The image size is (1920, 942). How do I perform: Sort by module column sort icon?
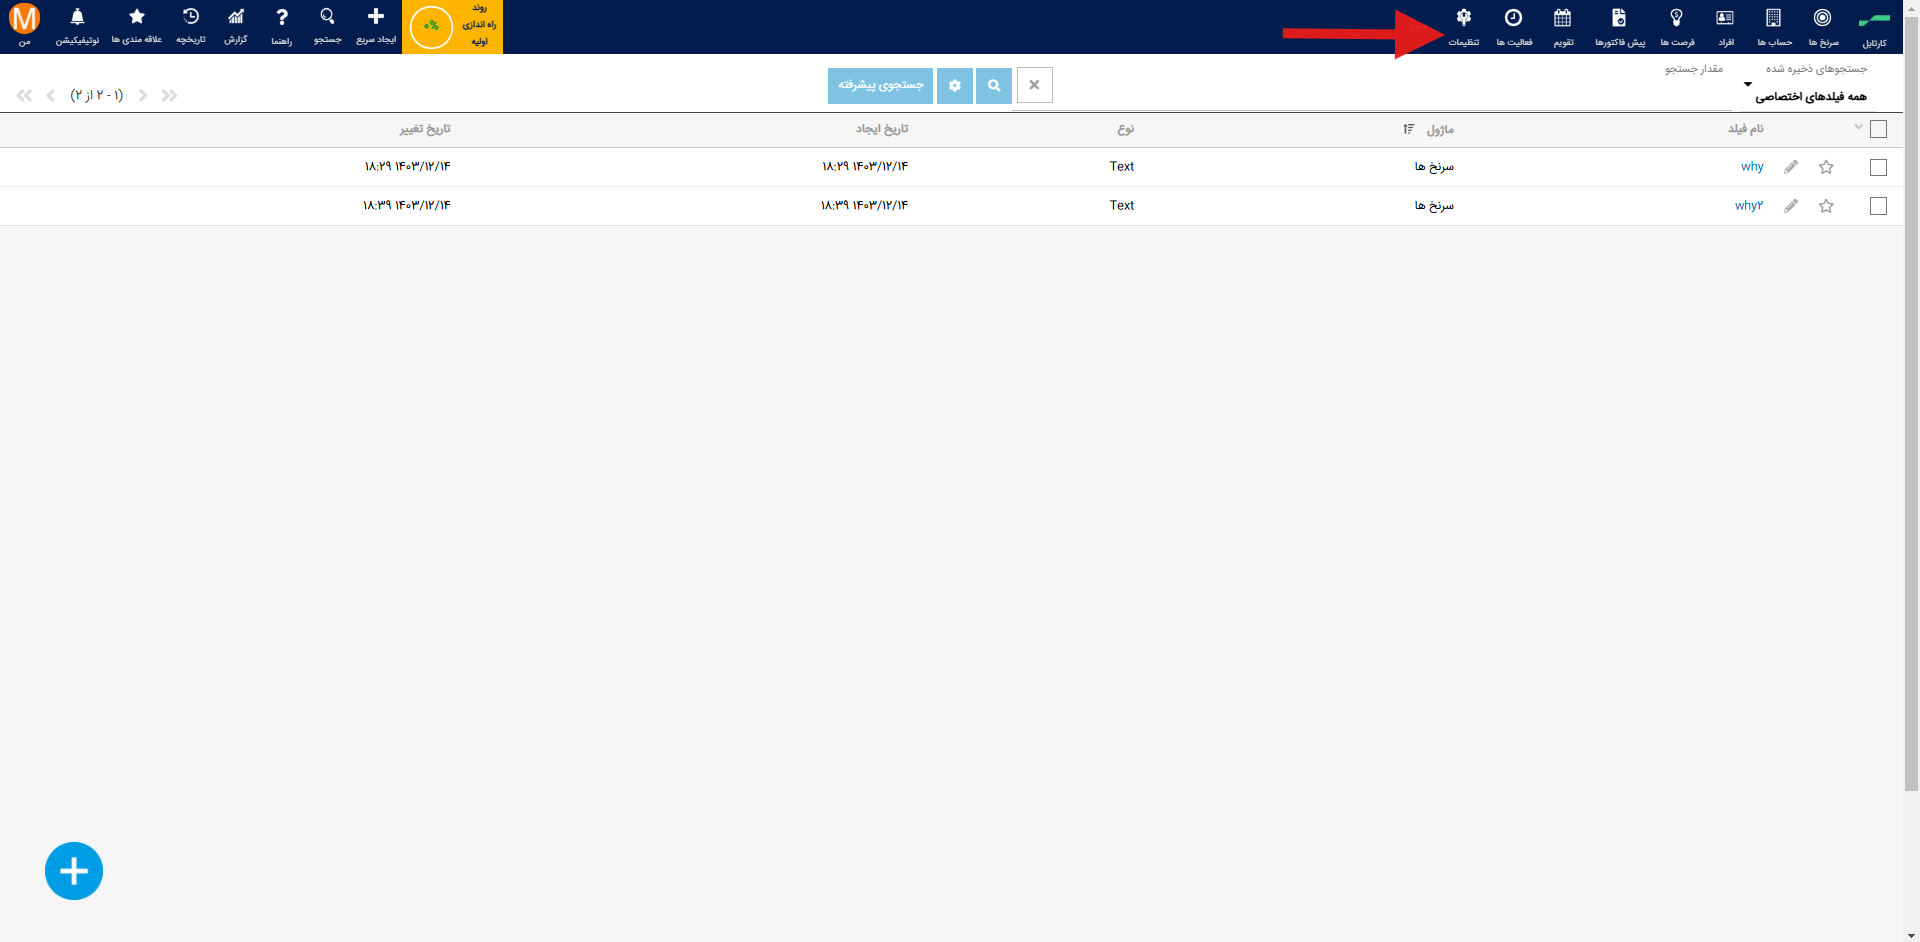pos(1408,129)
